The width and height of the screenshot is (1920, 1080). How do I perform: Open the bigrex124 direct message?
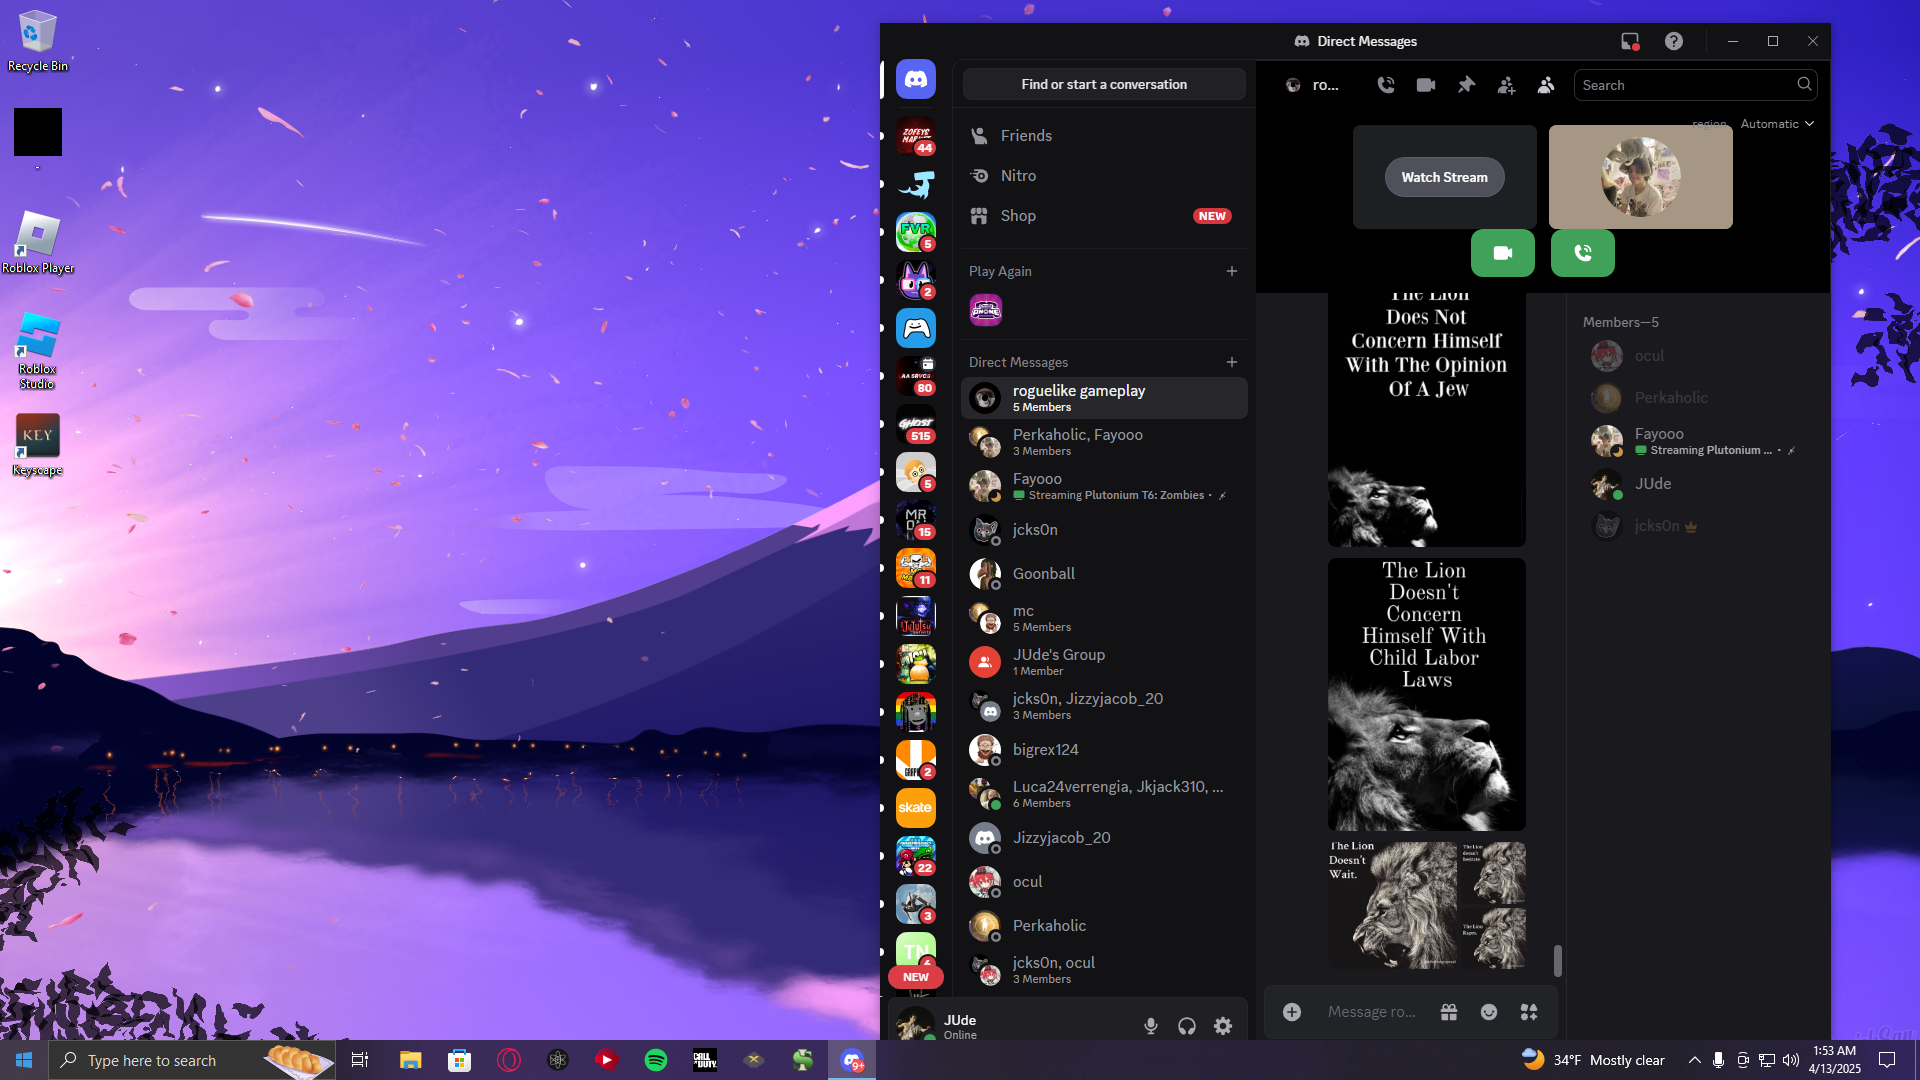click(1104, 750)
